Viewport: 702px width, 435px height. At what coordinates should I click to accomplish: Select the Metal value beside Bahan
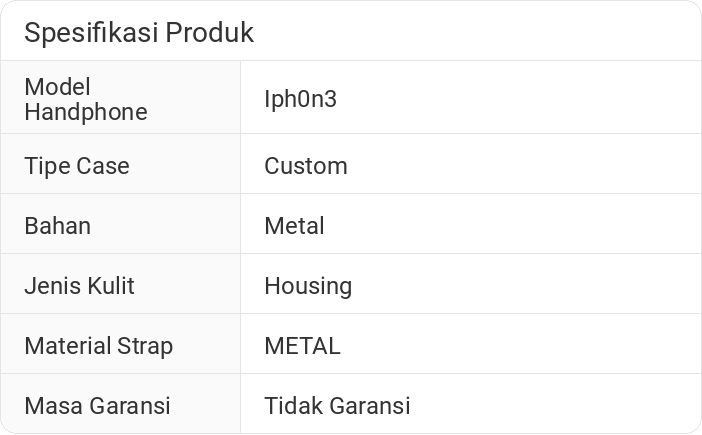tap(294, 226)
